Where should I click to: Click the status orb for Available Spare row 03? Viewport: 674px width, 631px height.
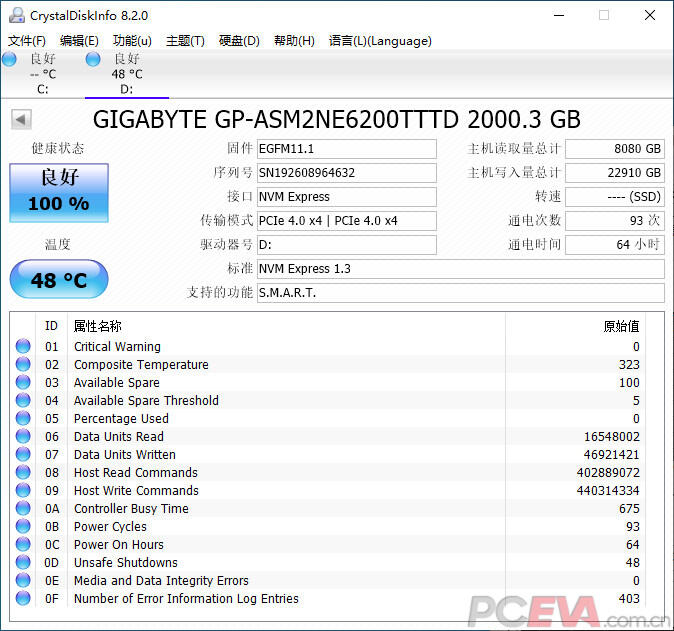(23, 382)
